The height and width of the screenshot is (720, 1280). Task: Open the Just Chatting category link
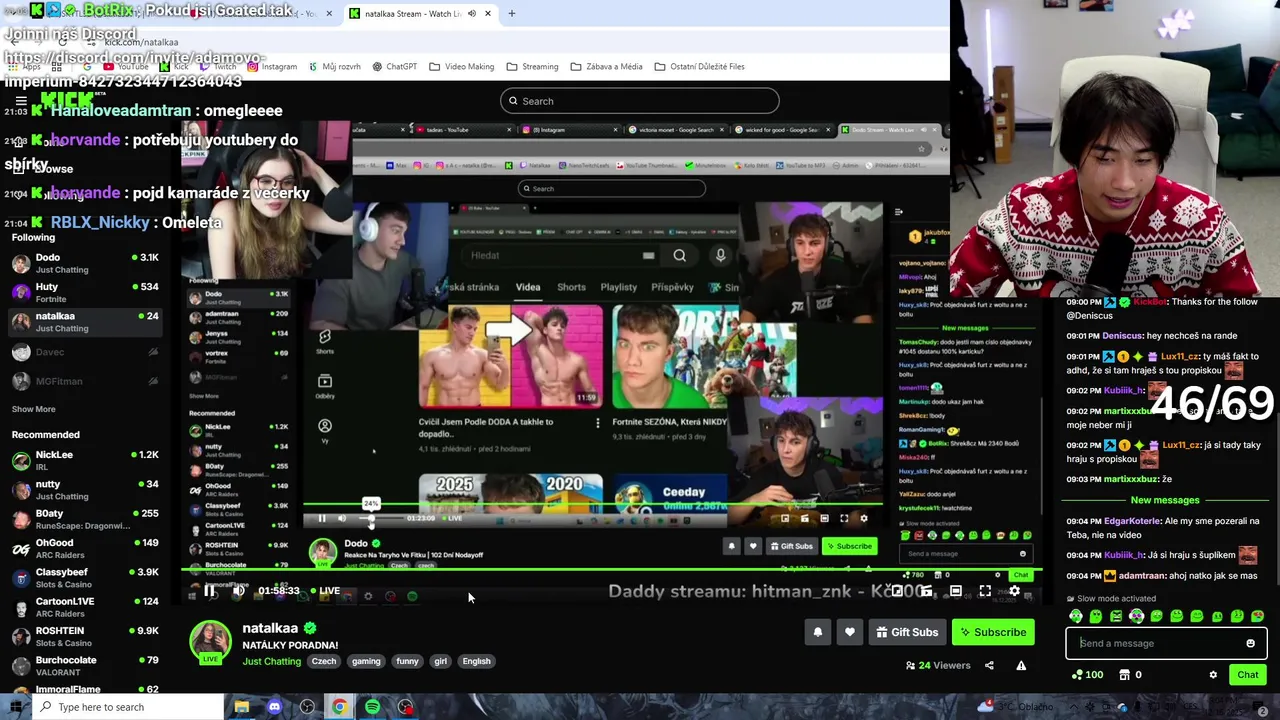[271, 661]
